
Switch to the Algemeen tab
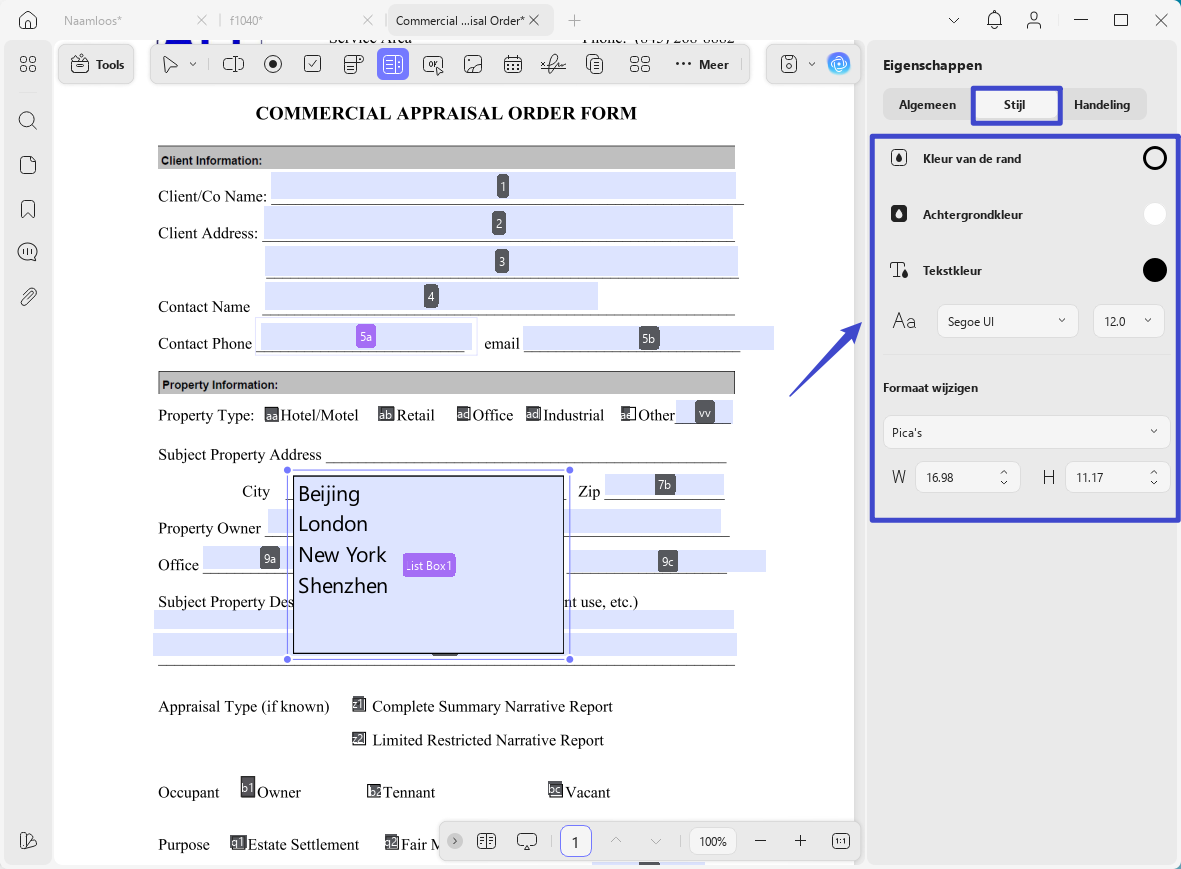pos(927,105)
